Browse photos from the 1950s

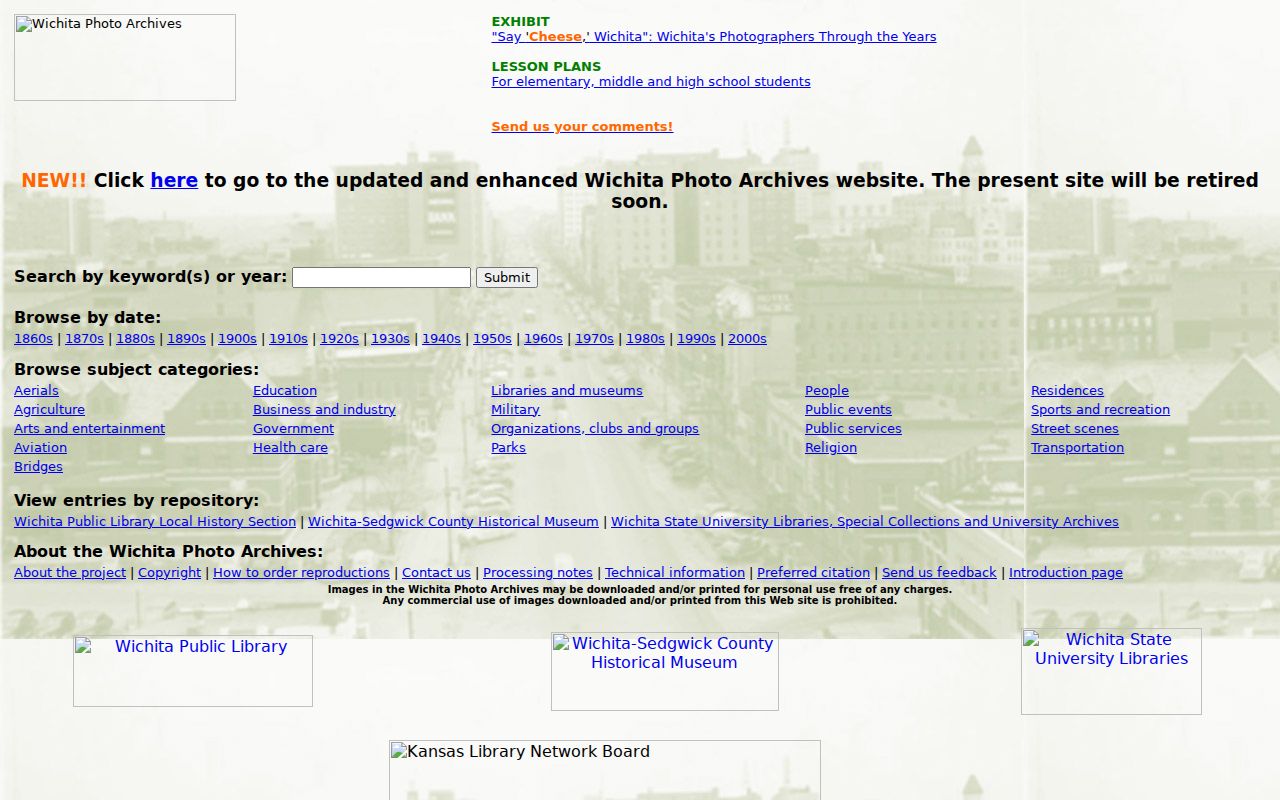(x=492, y=339)
